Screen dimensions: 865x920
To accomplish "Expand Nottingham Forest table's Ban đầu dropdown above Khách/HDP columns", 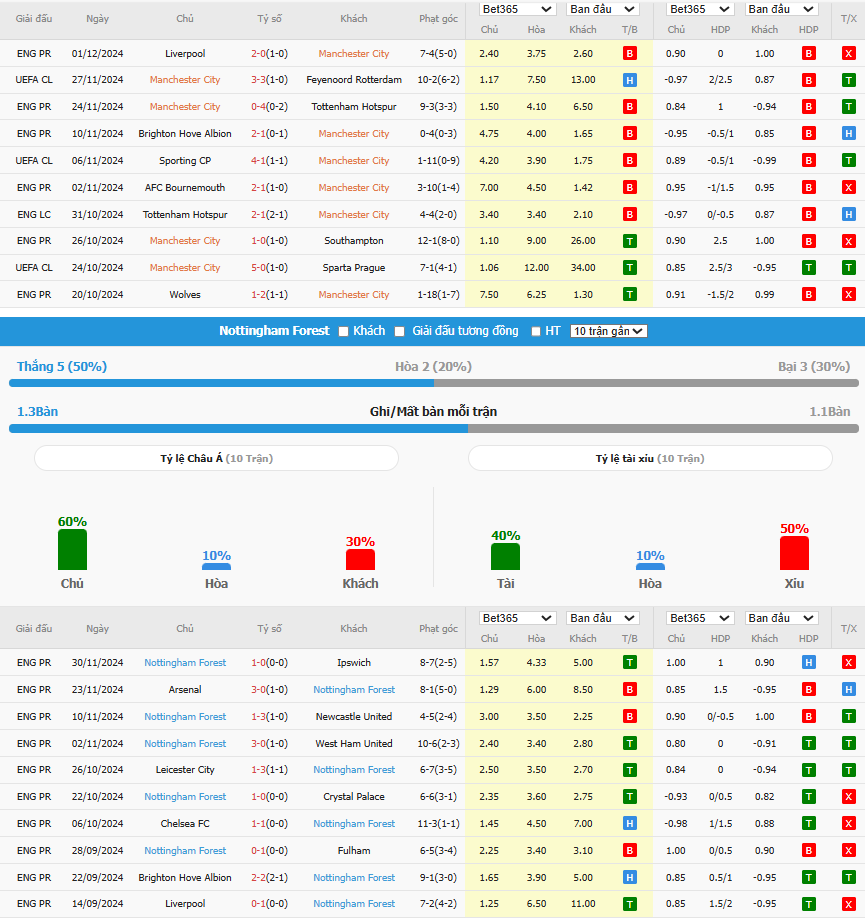I will pos(782,618).
